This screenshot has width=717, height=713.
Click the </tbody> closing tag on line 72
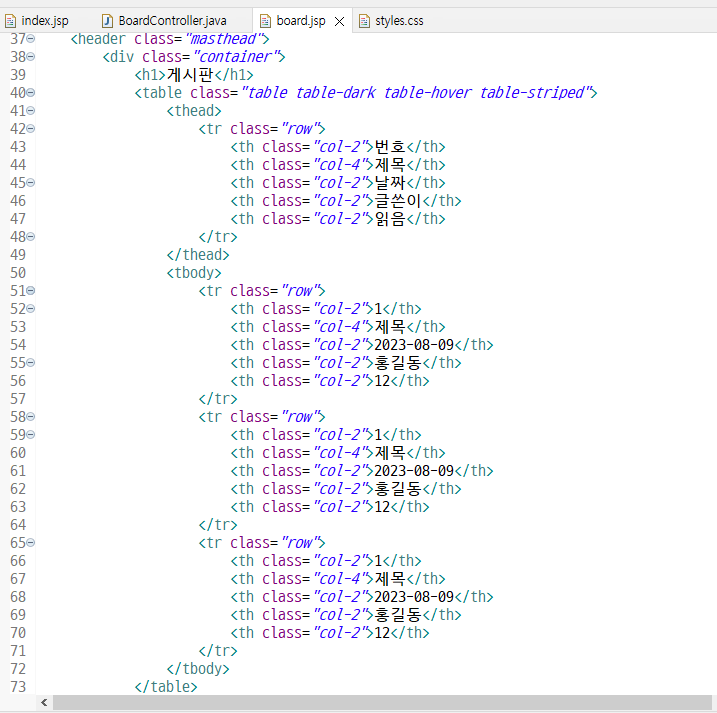[198, 669]
